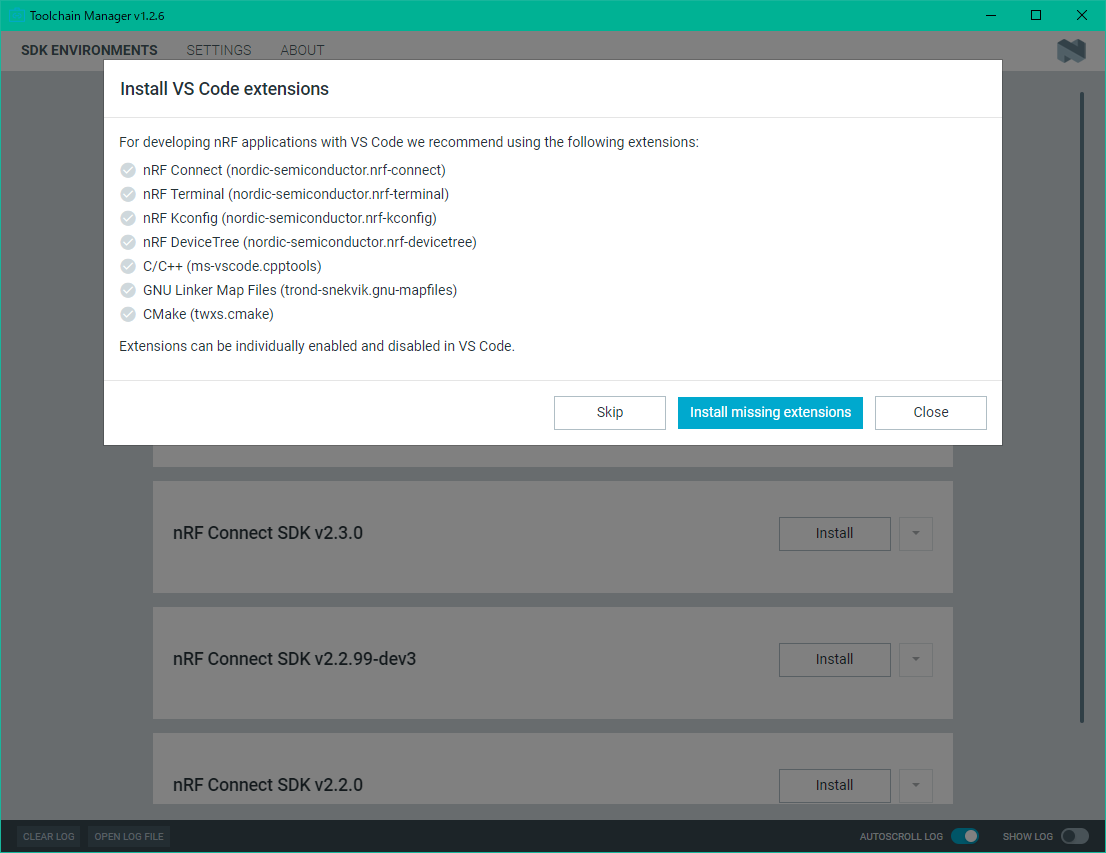Click the nRF DeviceTree extension name text
The width and height of the screenshot is (1106, 853).
(x=310, y=242)
